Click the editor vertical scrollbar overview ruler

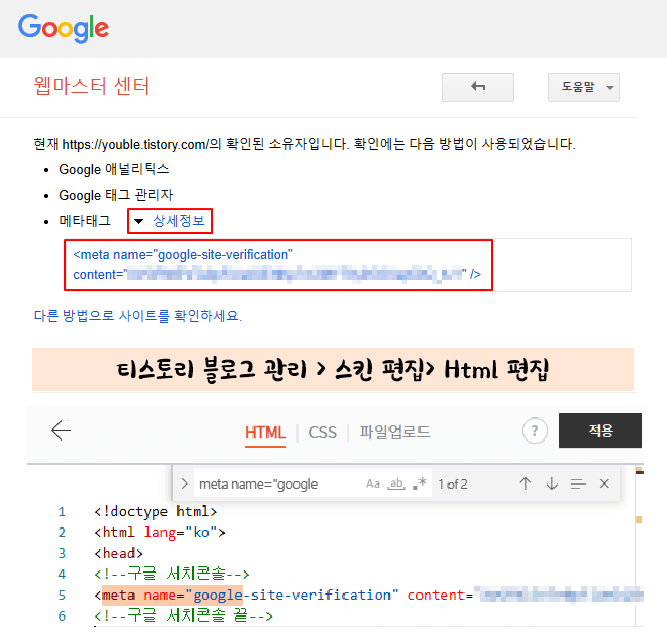[x=639, y=546]
